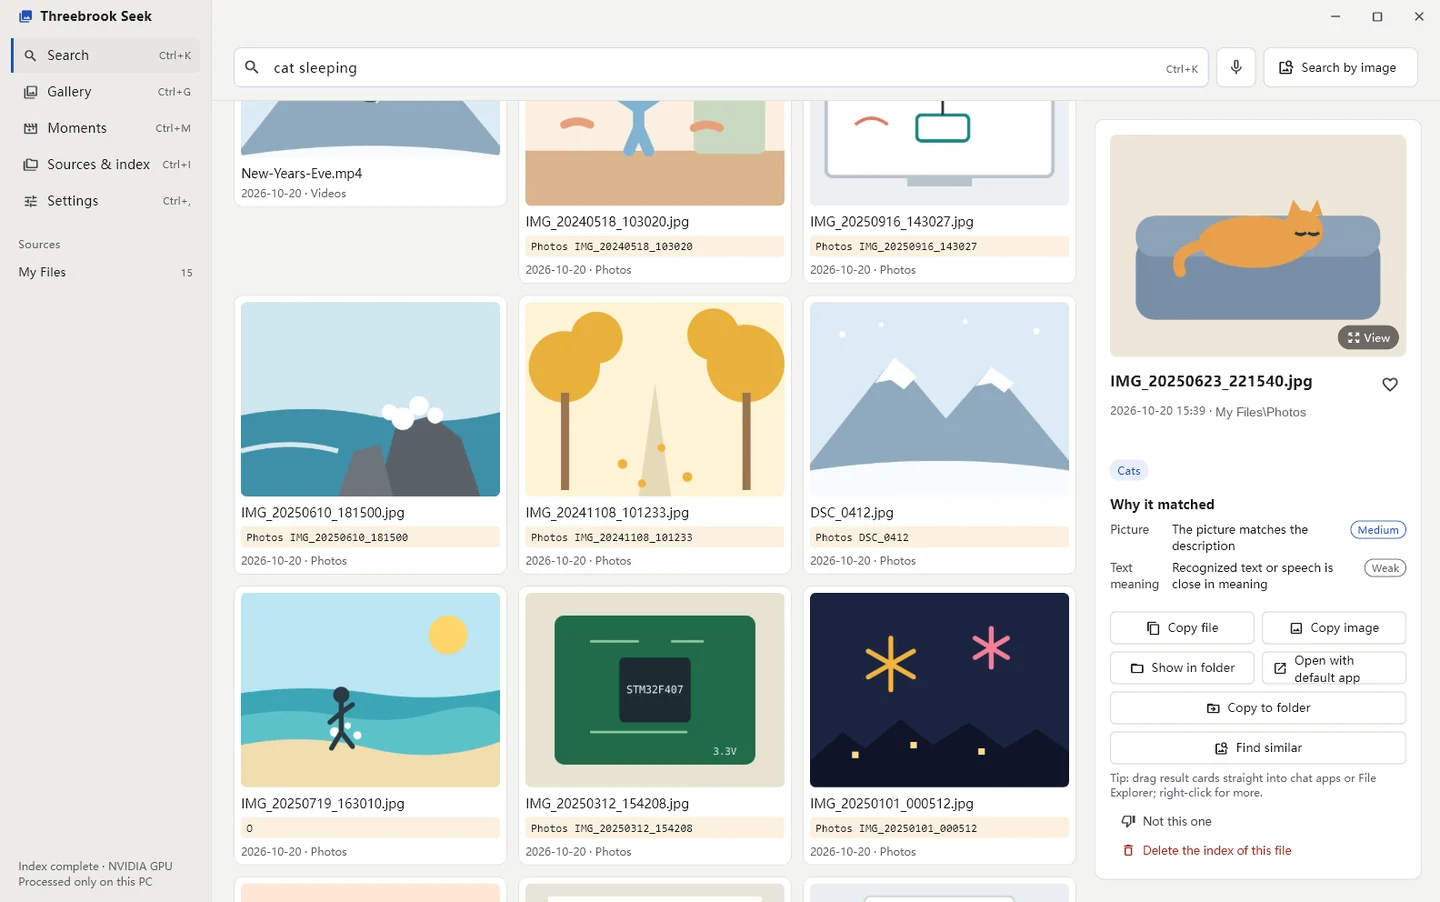Screen dimensions: 1440x902
Task: Click the Search by image button
Action: click(1340, 67)
